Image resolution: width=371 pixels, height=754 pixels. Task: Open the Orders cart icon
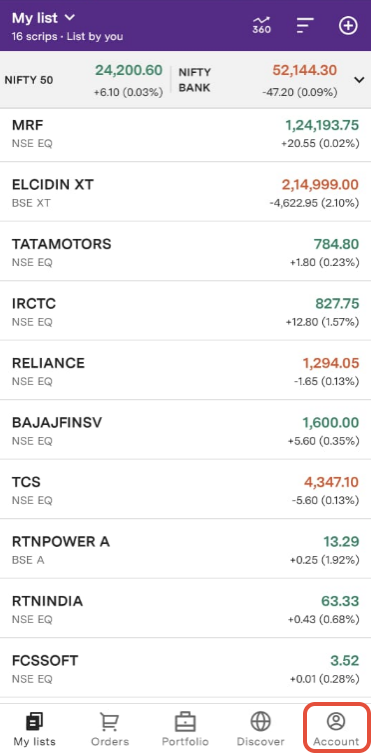[x=110, y=721]
